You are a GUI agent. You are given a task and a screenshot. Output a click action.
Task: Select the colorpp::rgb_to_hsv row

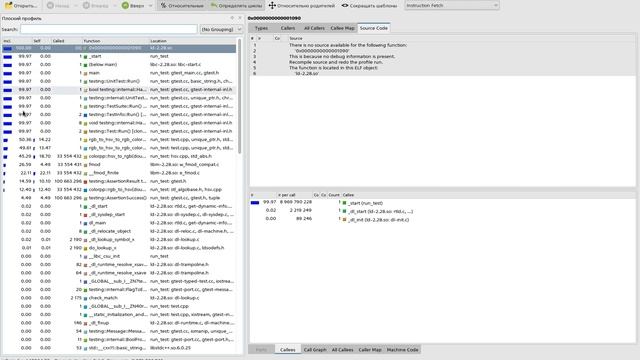click(119, 189)
